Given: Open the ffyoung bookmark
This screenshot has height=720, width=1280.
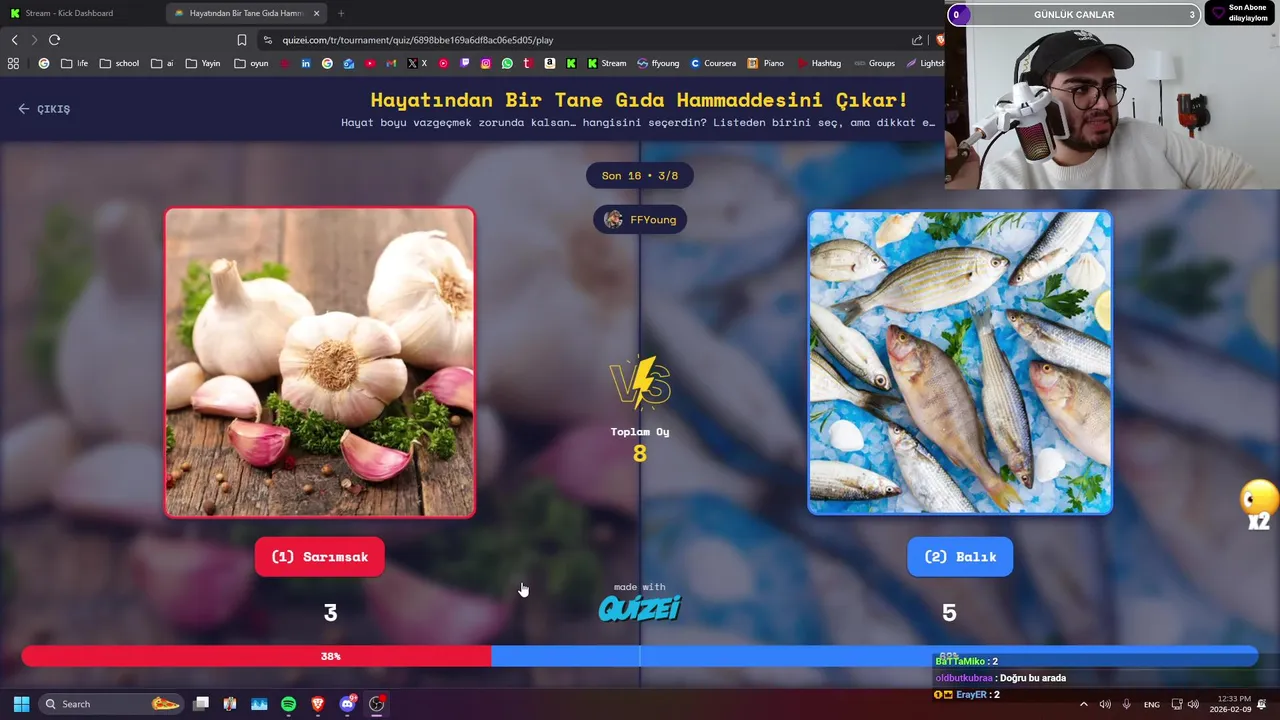Looking at the screenshot, I should pyautogui.click(x=658, y=63).
